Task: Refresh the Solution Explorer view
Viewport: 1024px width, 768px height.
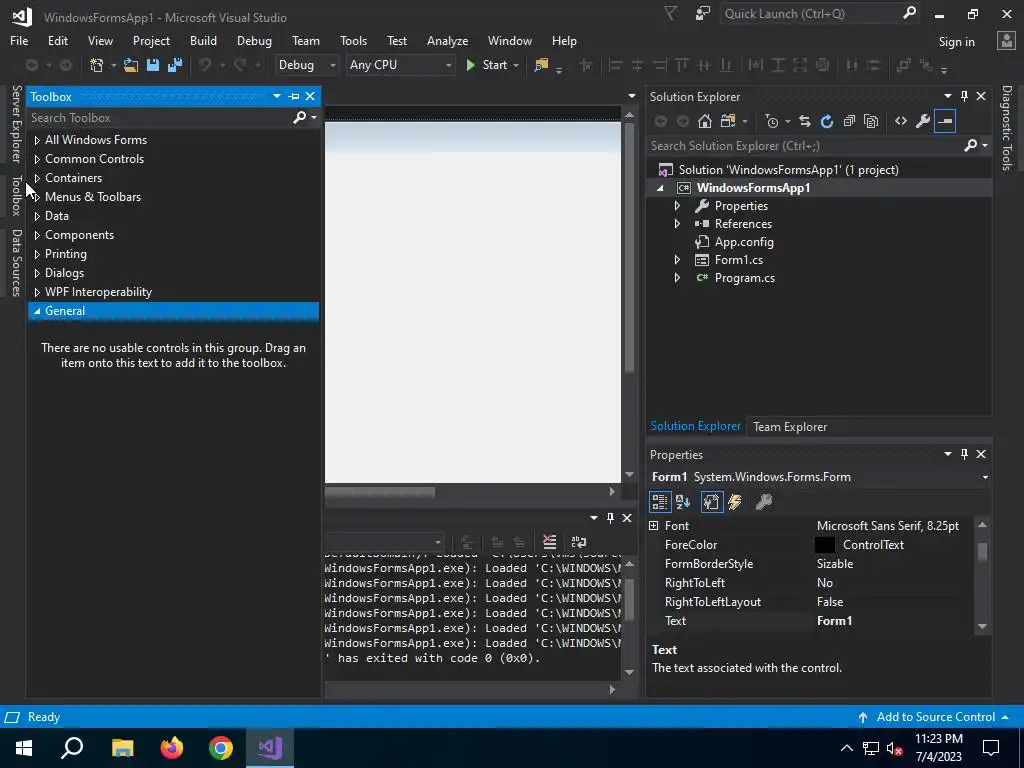Action: (827, 121)
